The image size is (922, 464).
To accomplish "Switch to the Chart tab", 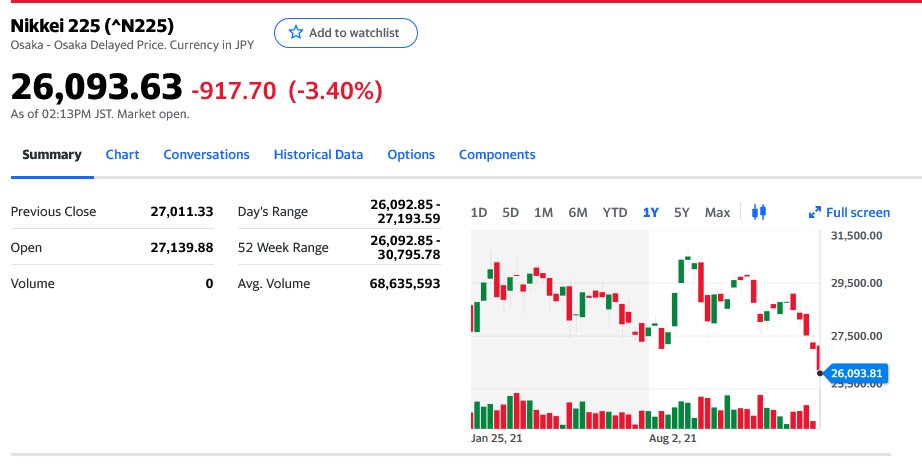I will [x=122, y=155].
